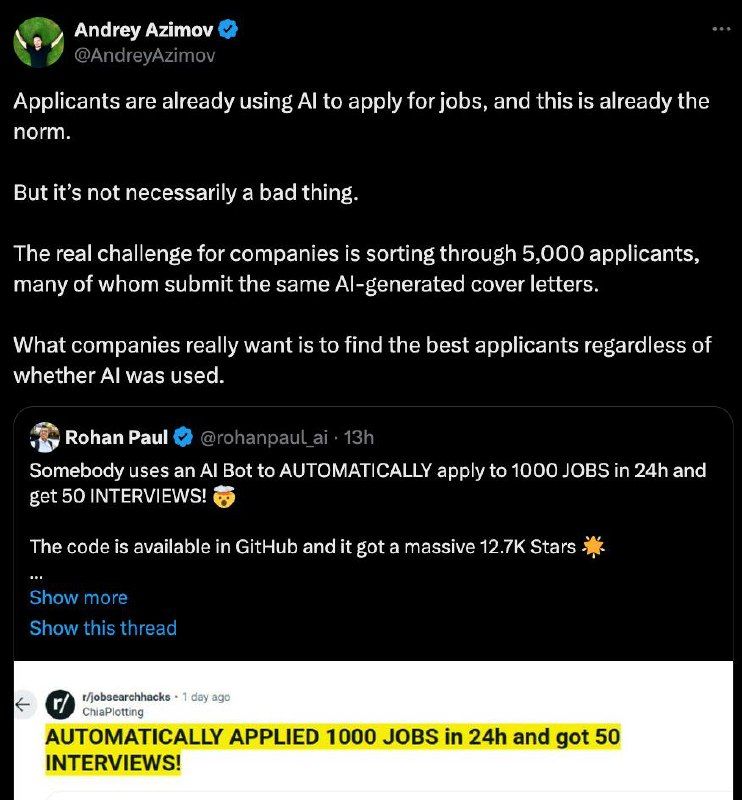Open the @rohanpaul_ai handle
This screenshot has height=800, width=742.
coord(264,438)
